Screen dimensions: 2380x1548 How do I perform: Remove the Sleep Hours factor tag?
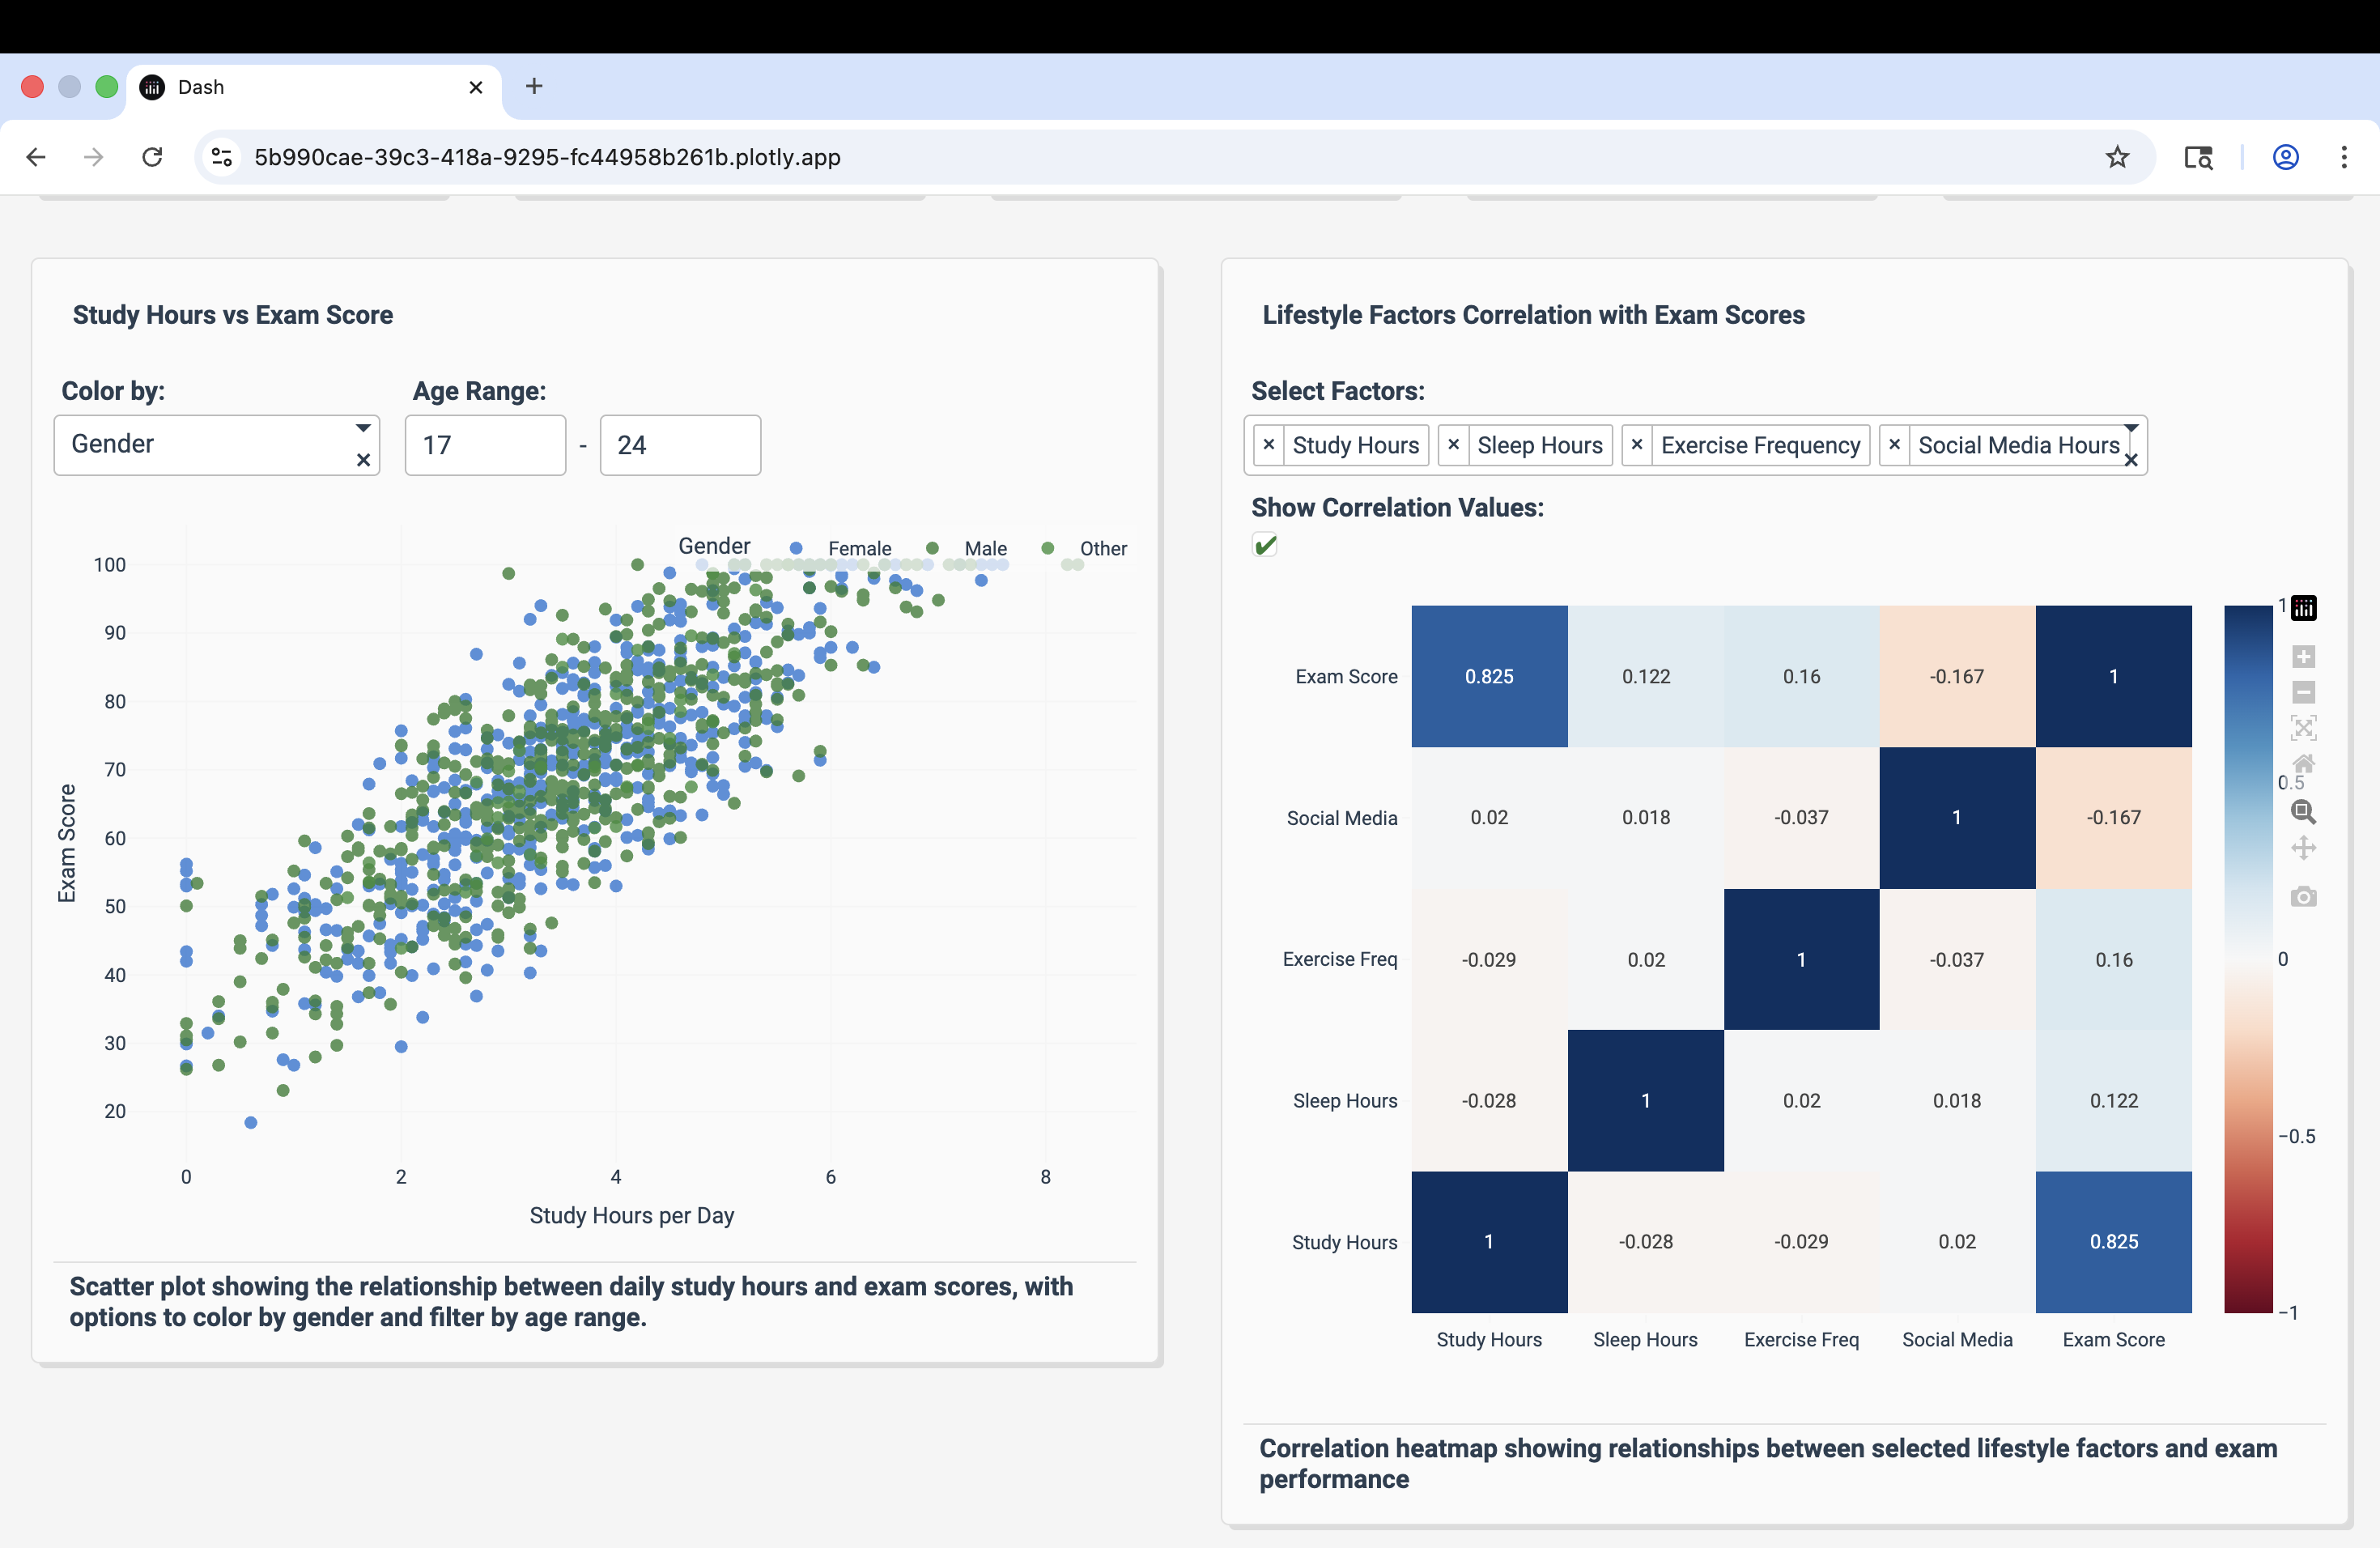pos(1453,445)
